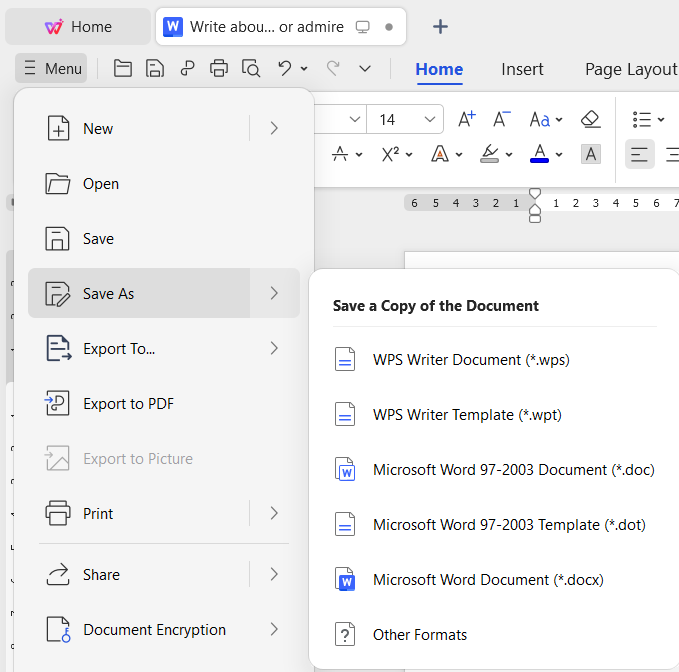Expand the New submenu arrow
This screenshot has width=679, height=672.
[274, 128]
